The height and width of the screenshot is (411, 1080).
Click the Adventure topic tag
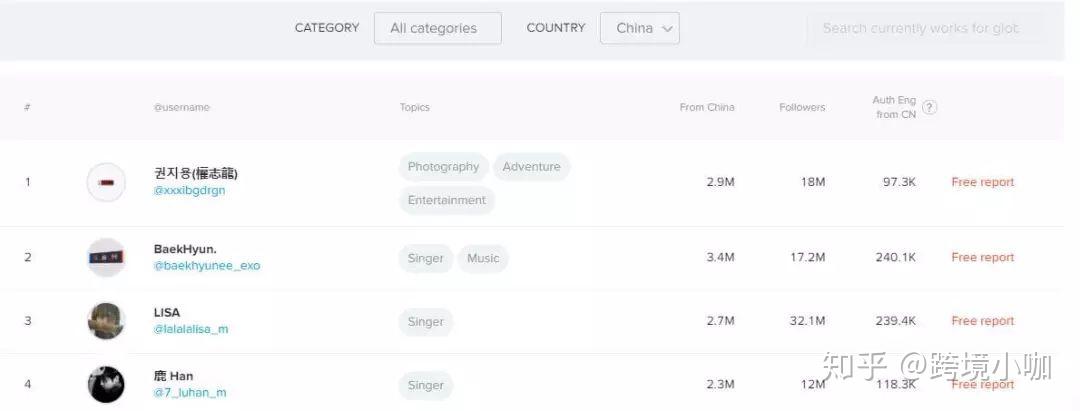coord(532,167)
